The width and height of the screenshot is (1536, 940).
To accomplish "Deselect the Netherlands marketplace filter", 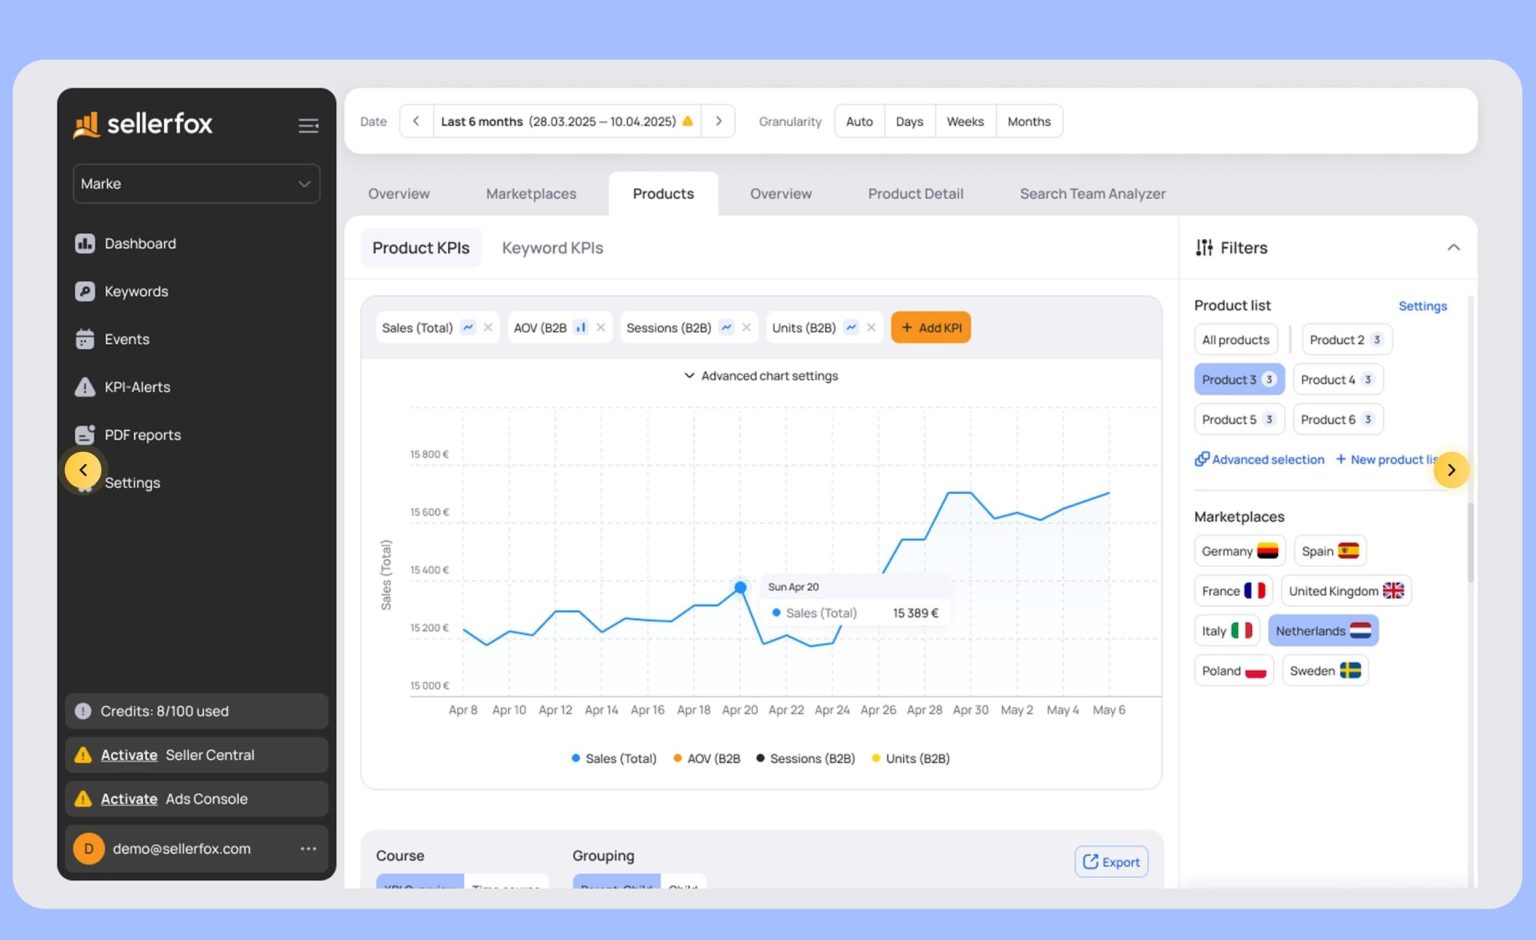I will pyautogui.click(x=1323, y=631).
